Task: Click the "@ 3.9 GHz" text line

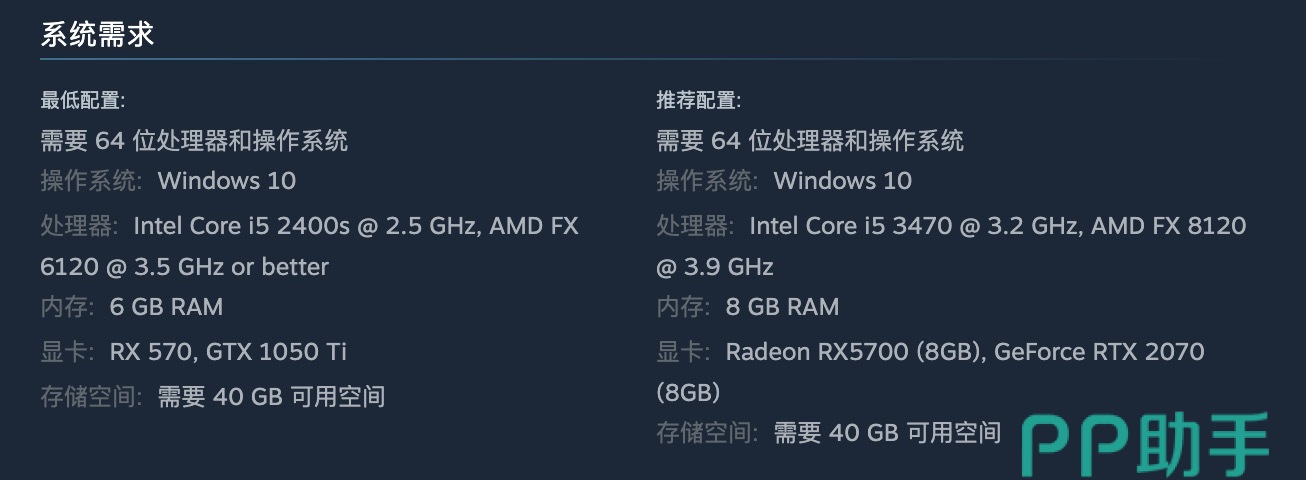Action: 715,267
